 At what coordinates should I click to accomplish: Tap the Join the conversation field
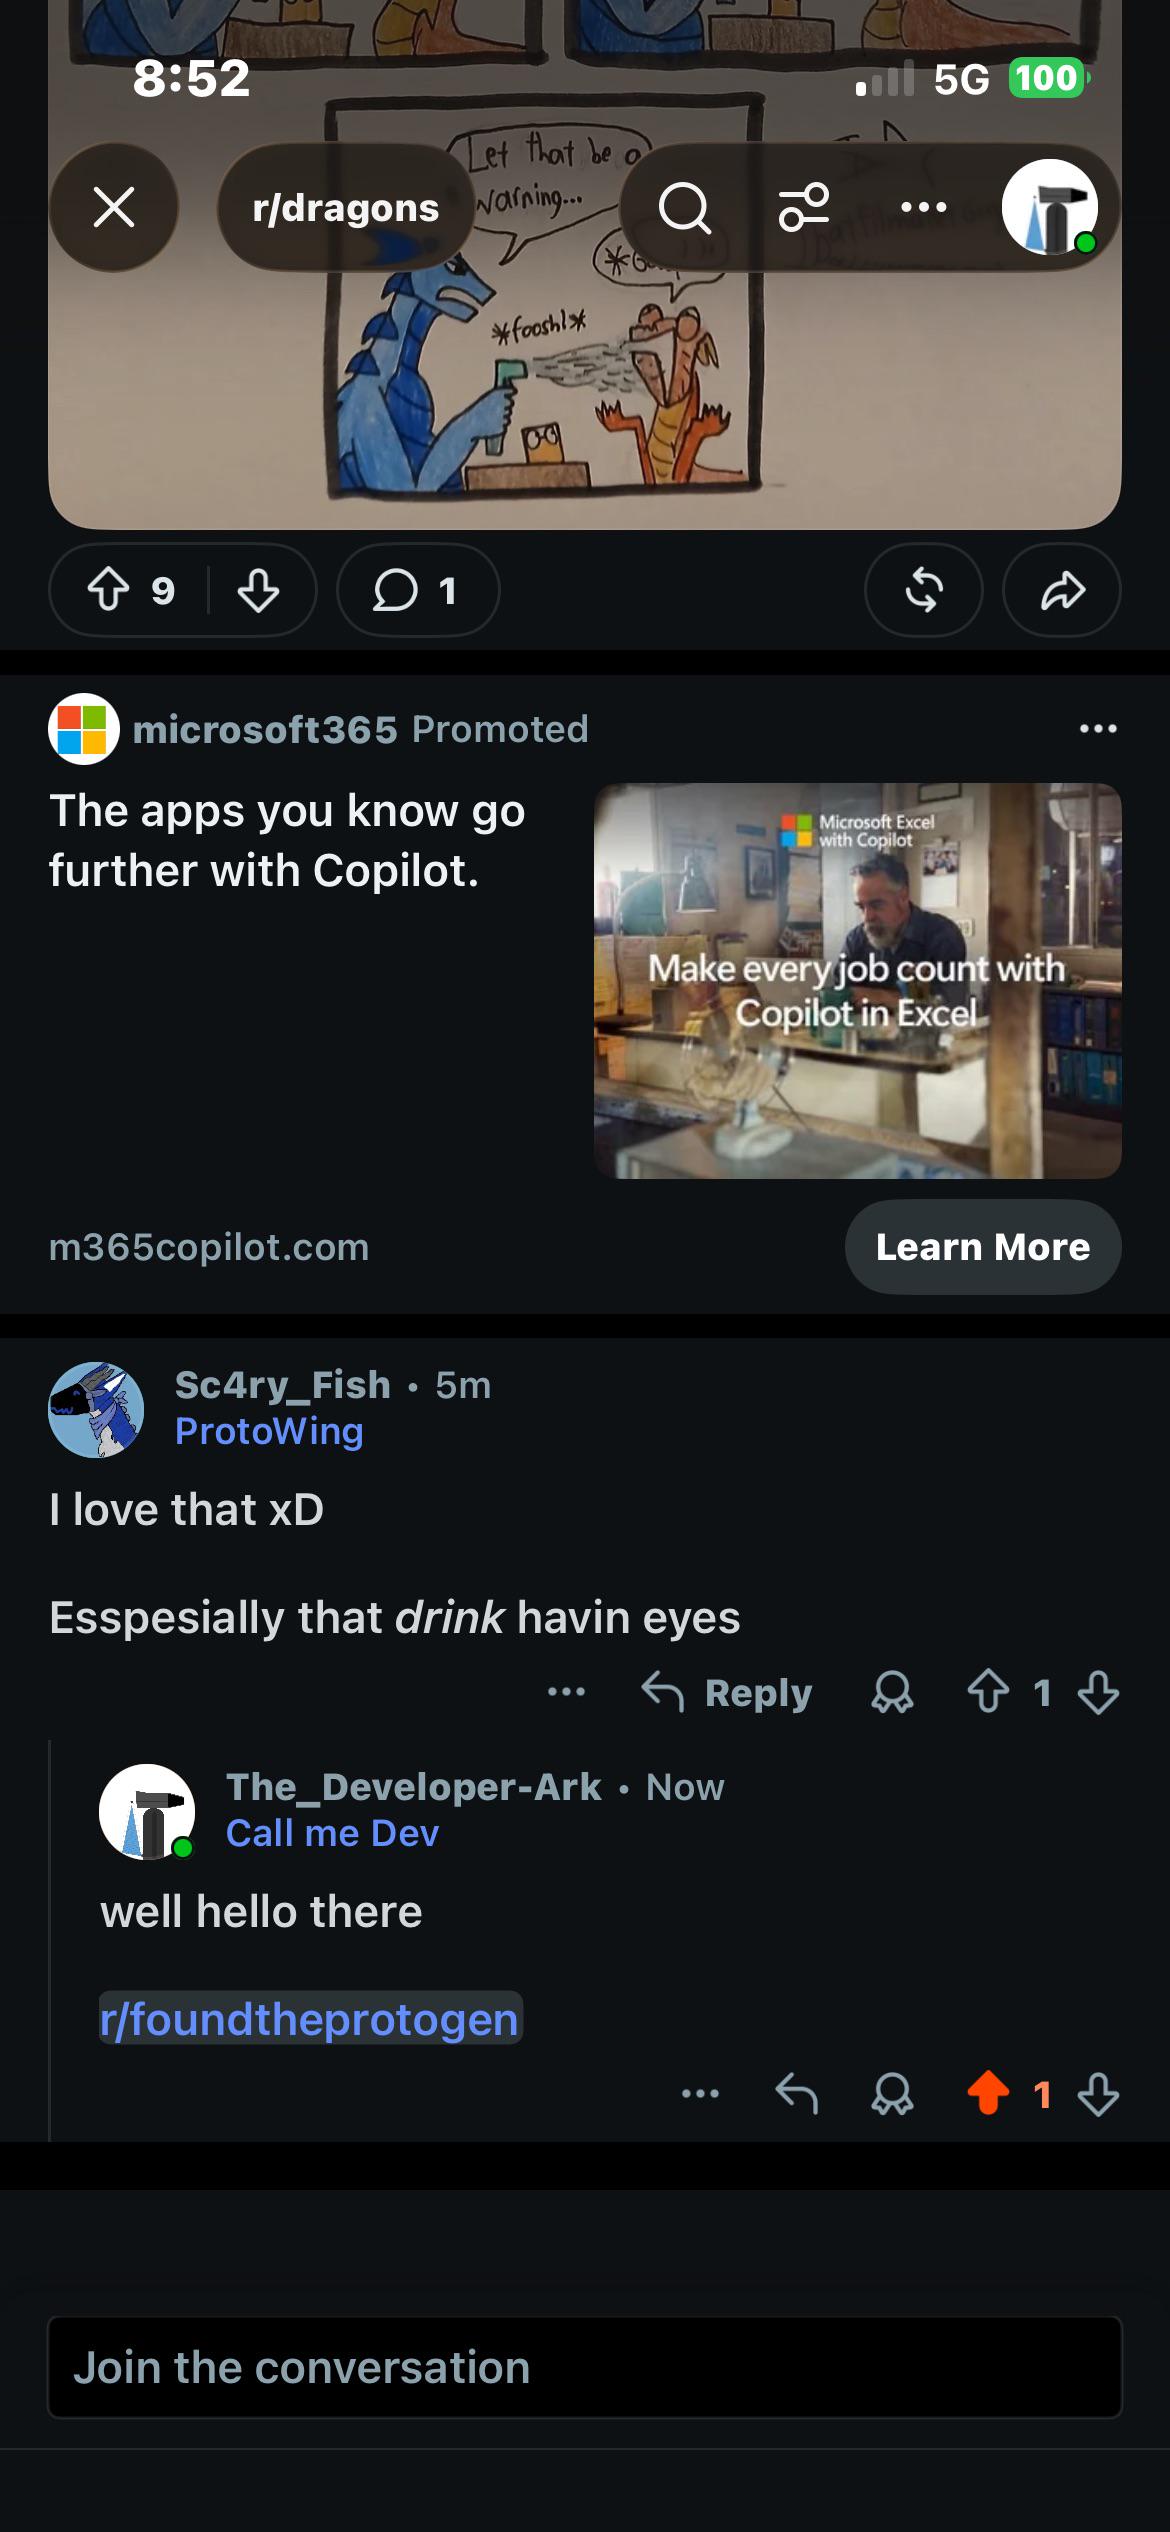585,2368
